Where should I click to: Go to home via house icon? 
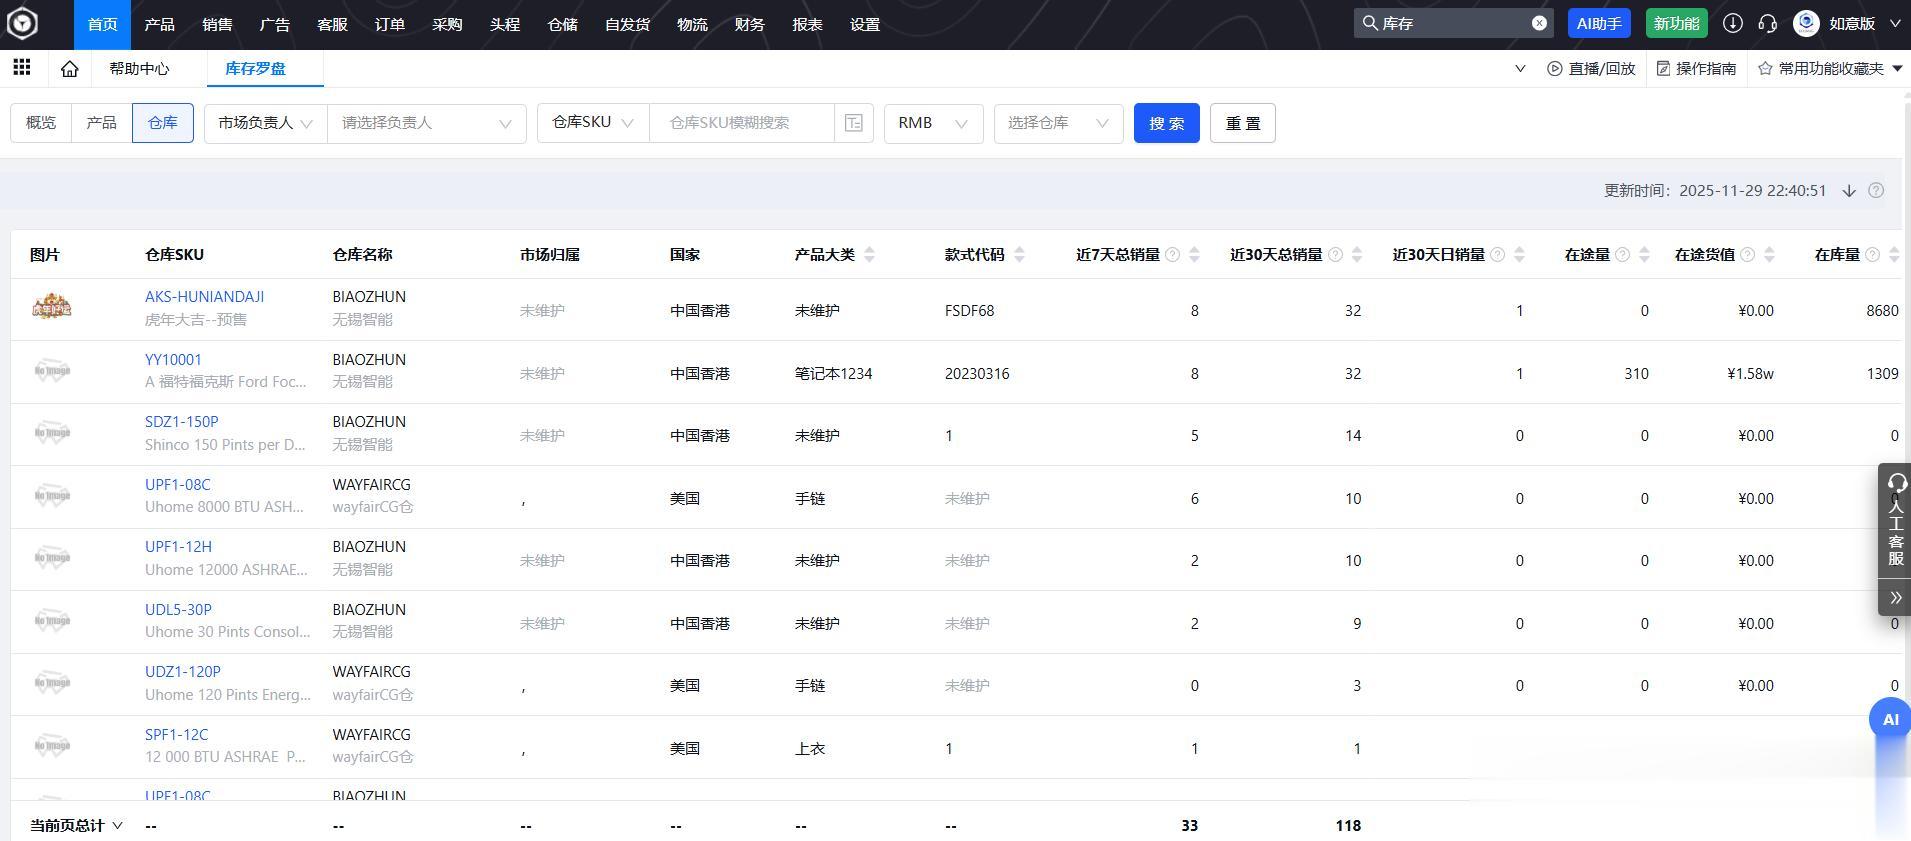pyautogui.click(x=69, y=69)
